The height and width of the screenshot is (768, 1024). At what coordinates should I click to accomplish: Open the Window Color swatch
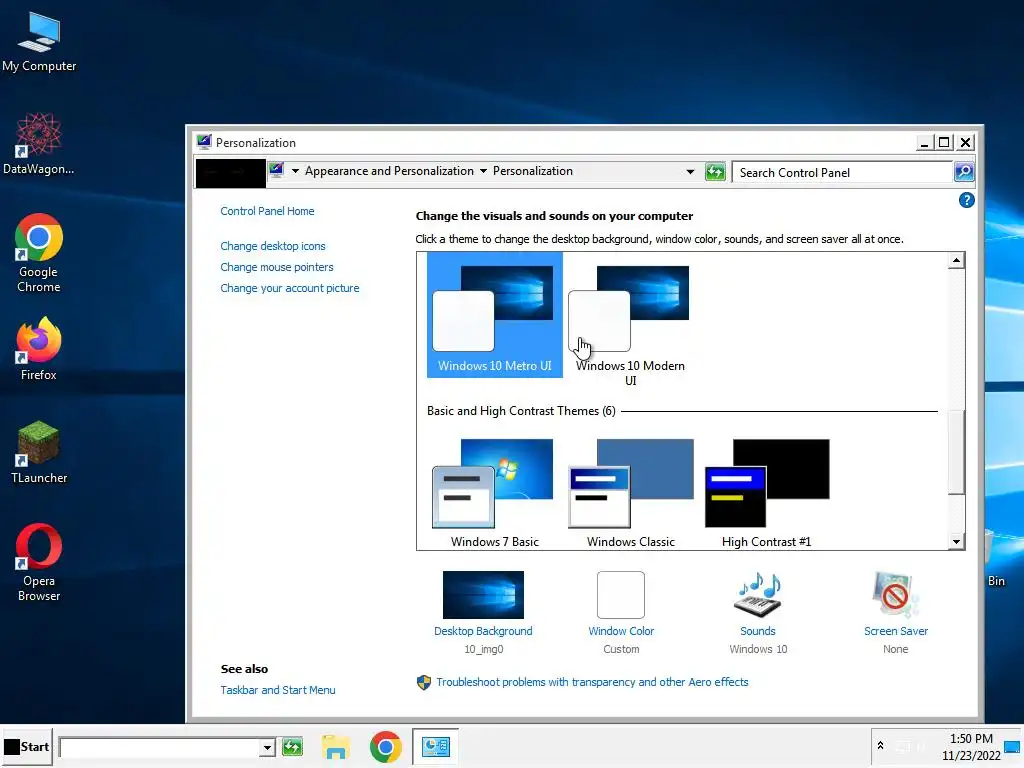click(x=620, y=595)
